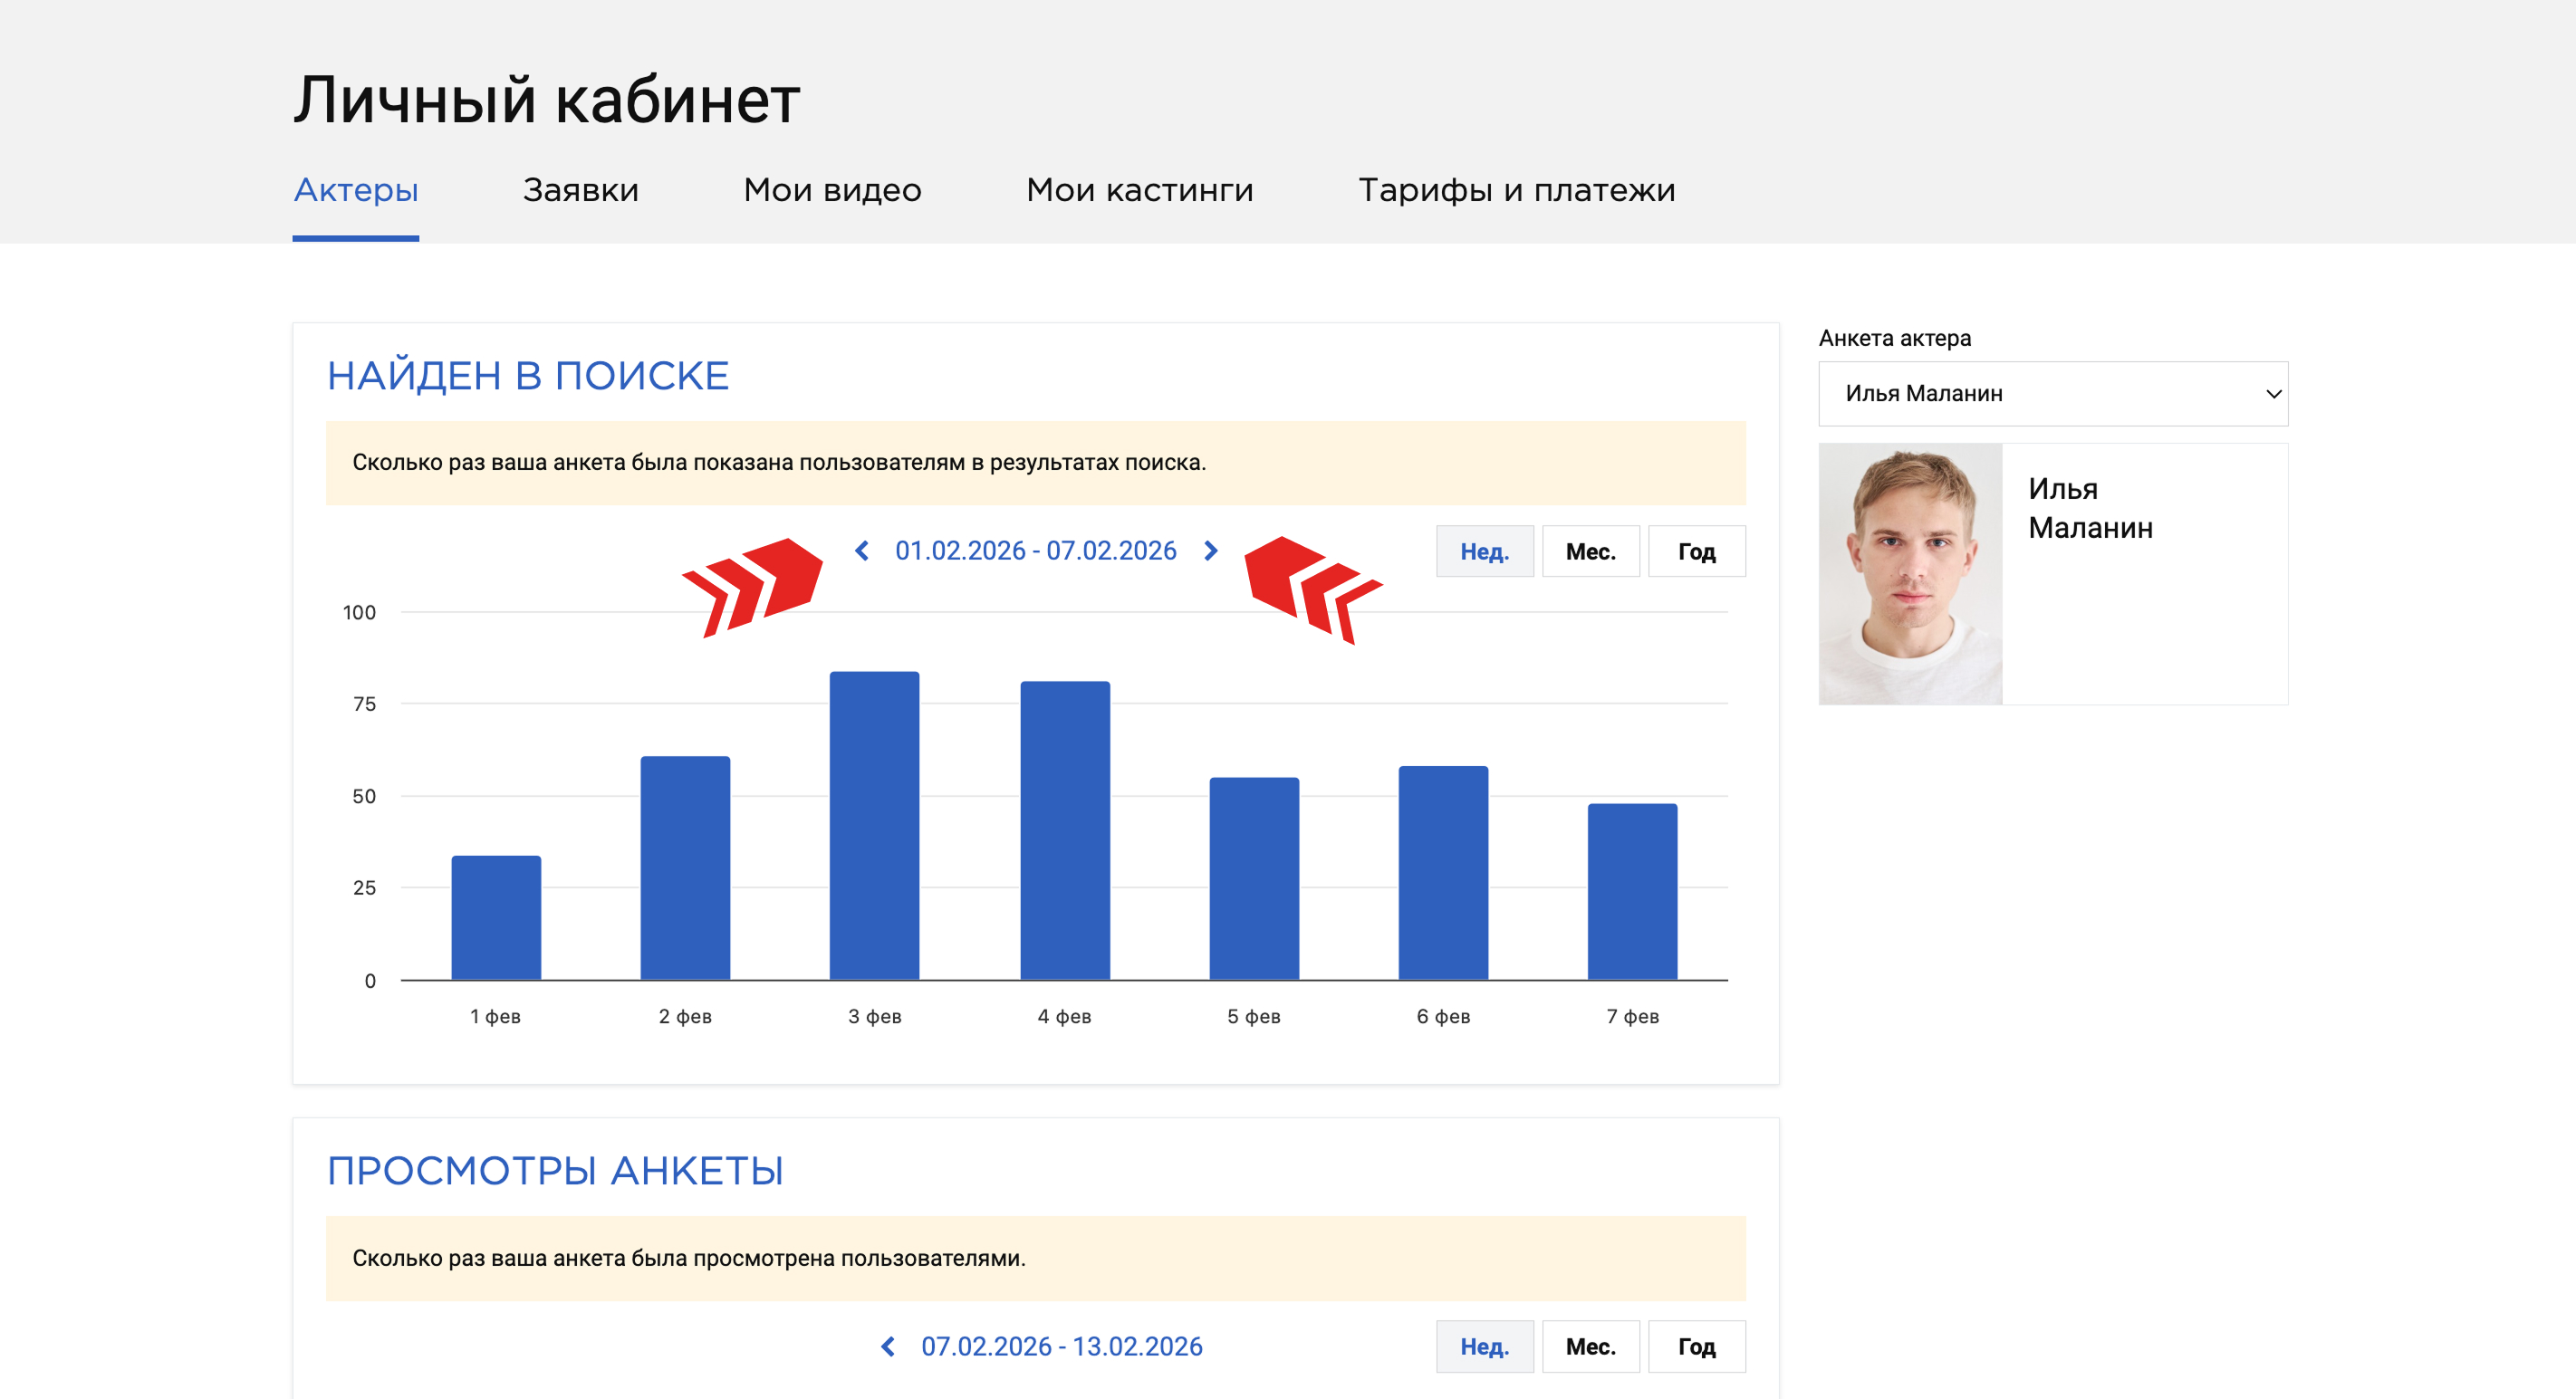Click the 3 фев bar in chart

pyautogui.click(x=874, y=825)
